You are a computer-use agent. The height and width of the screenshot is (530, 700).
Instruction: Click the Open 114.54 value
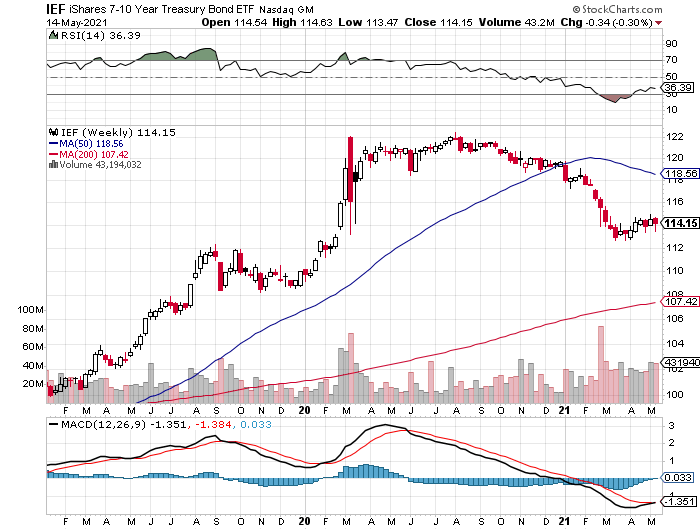click(x=234, y=22)
